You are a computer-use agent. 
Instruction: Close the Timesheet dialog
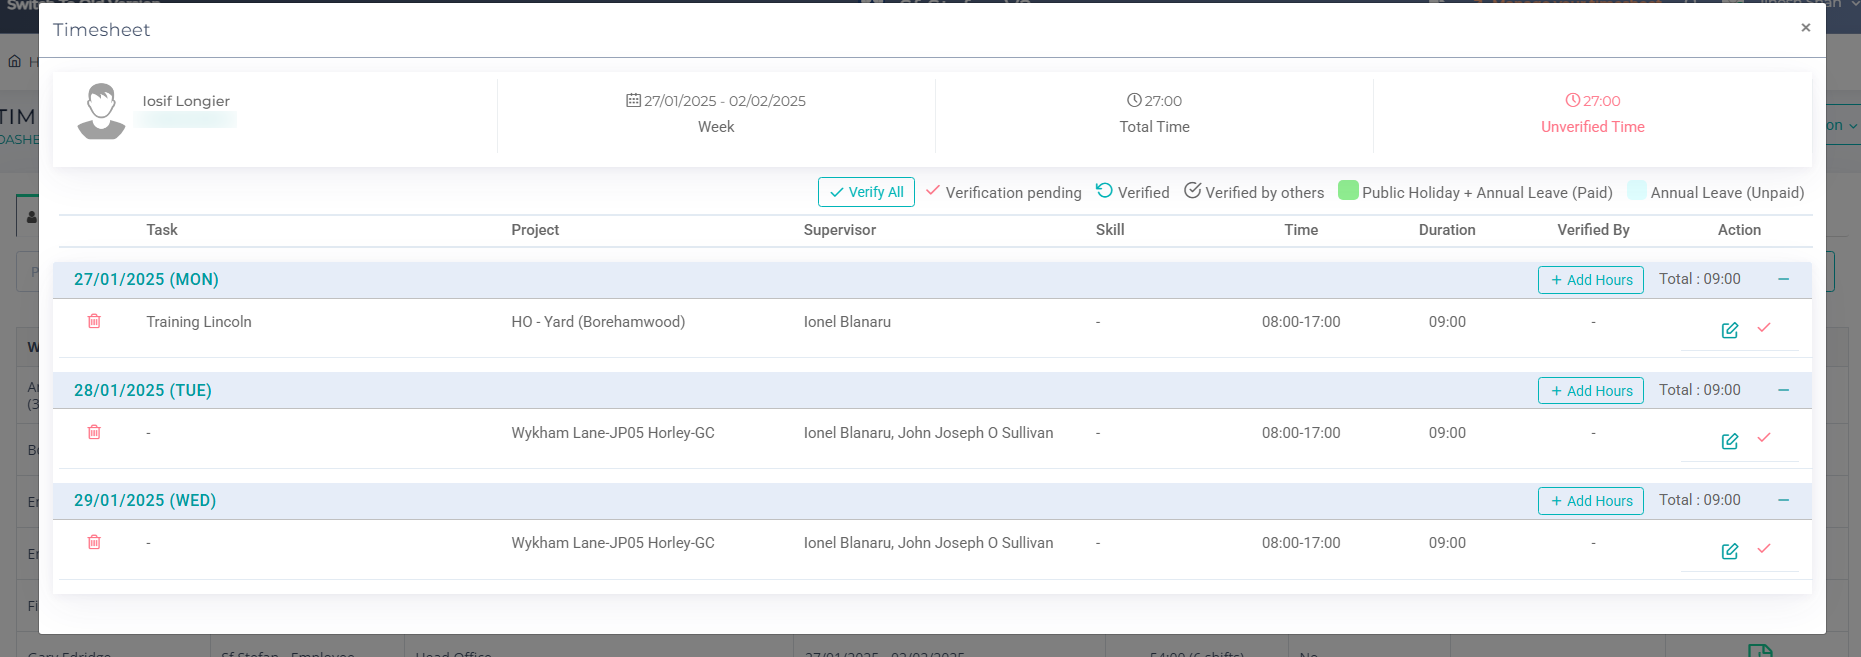pos(1805,28)
